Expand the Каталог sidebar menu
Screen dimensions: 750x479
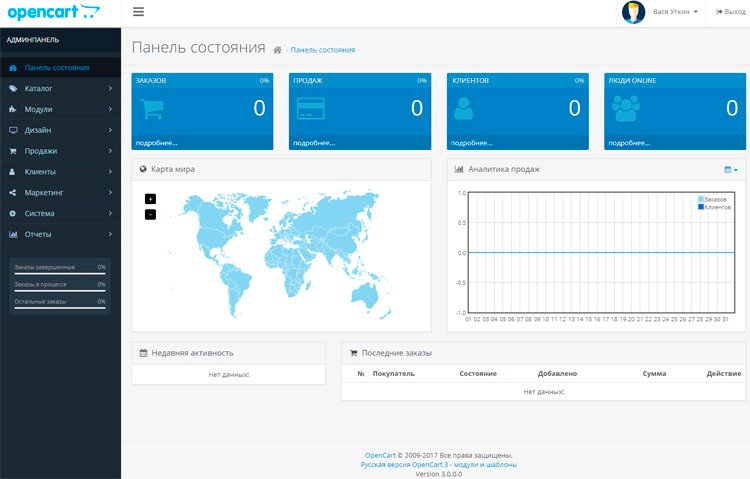[60, 89]
